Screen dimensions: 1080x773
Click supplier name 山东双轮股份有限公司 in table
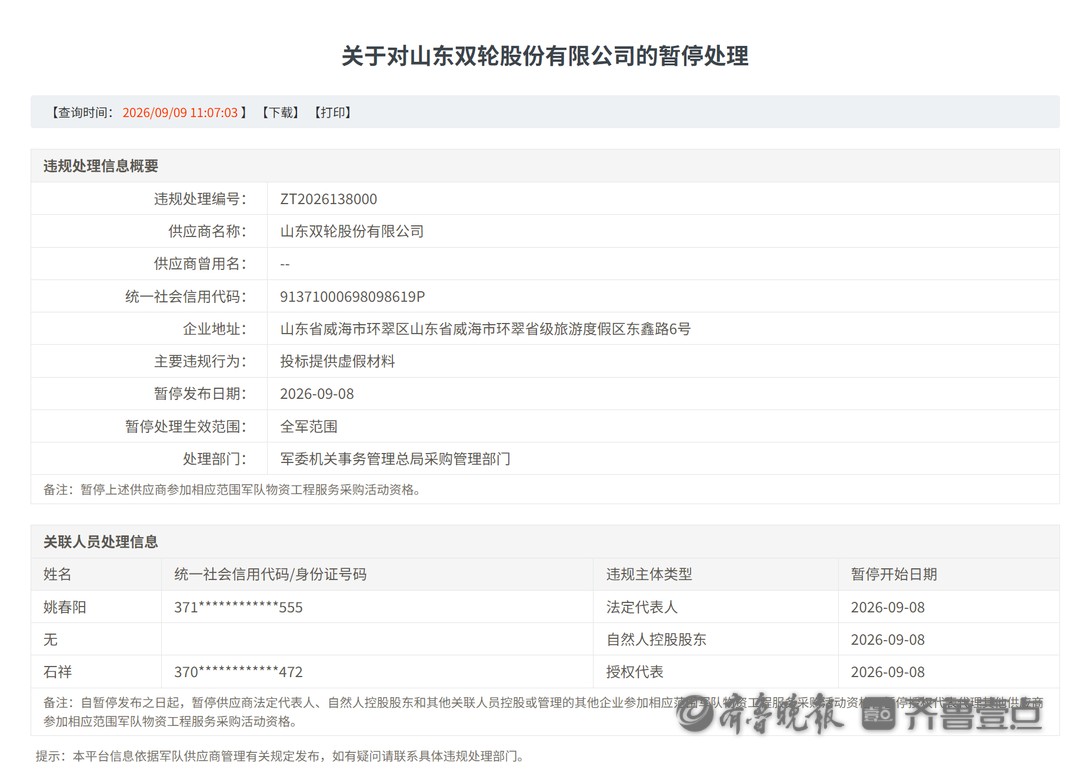click(352, 231)
